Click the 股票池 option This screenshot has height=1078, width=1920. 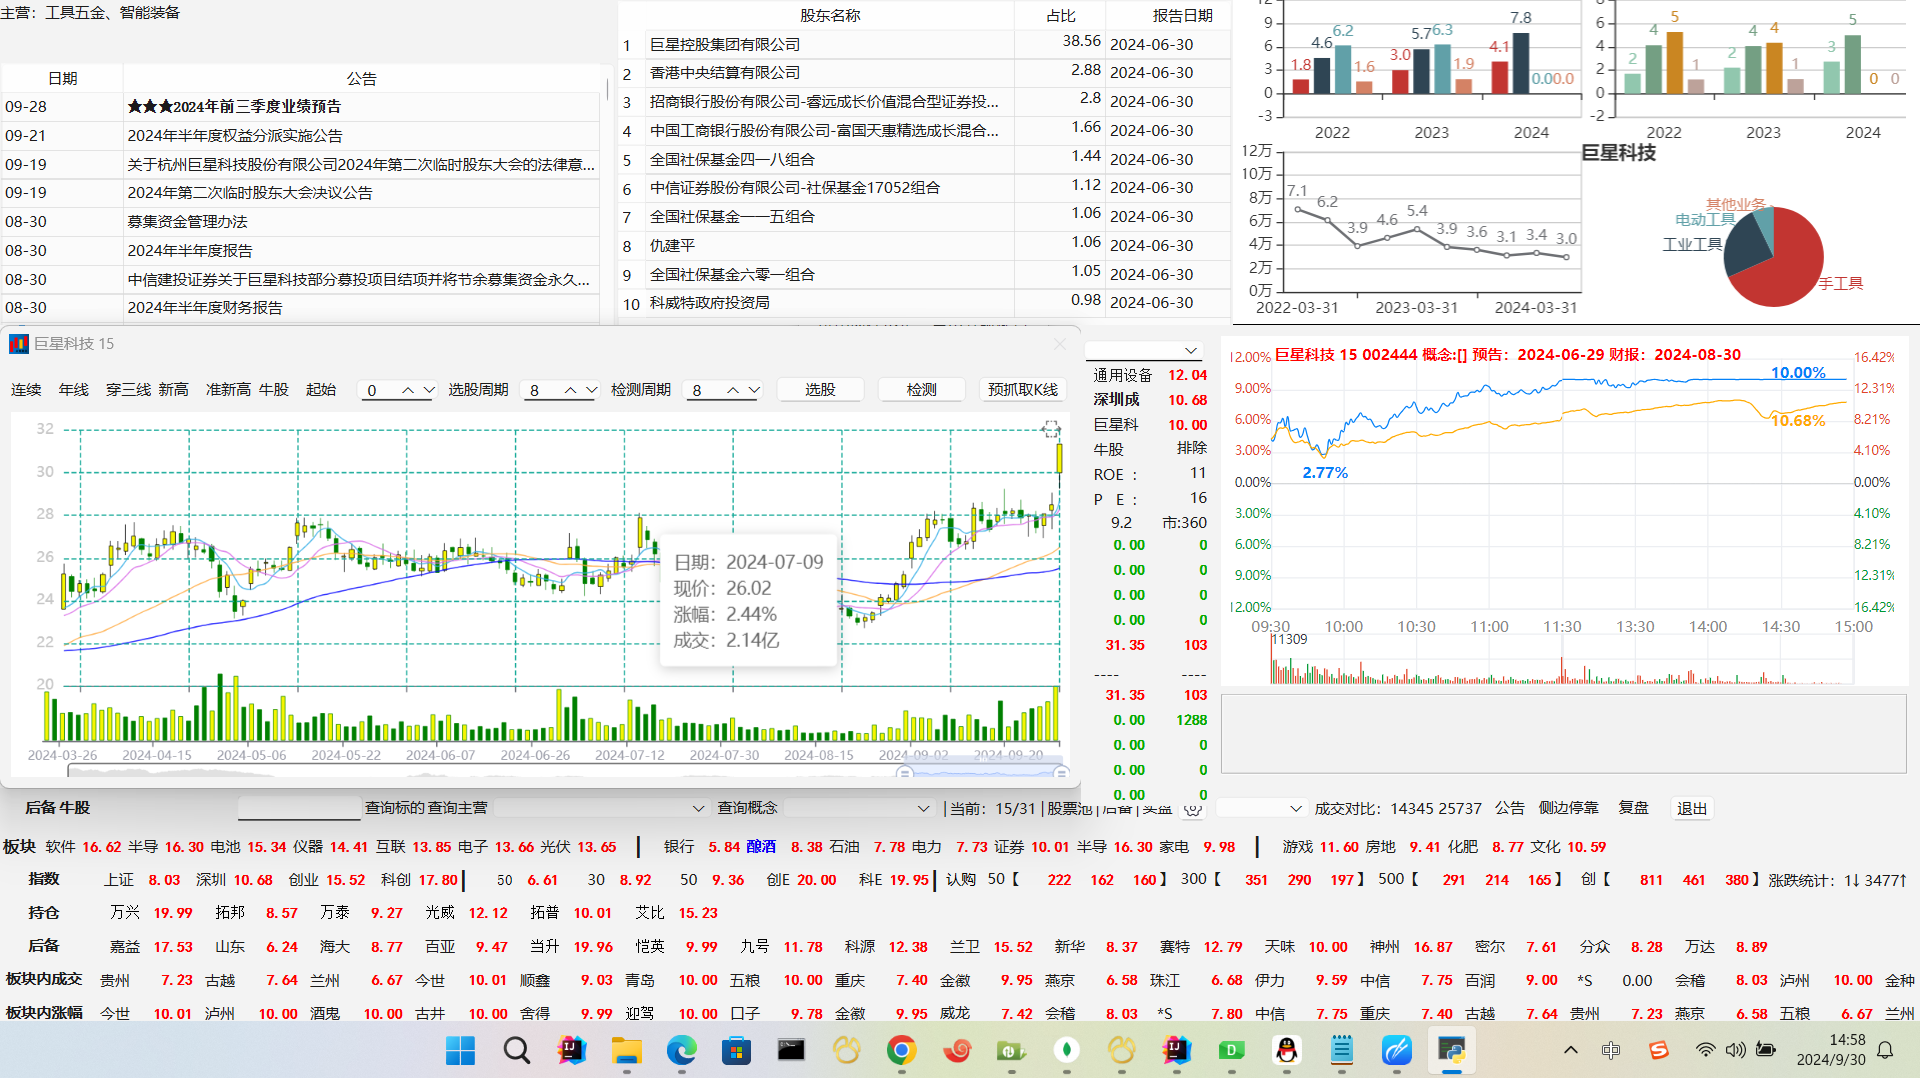[x=1070, y=808]
